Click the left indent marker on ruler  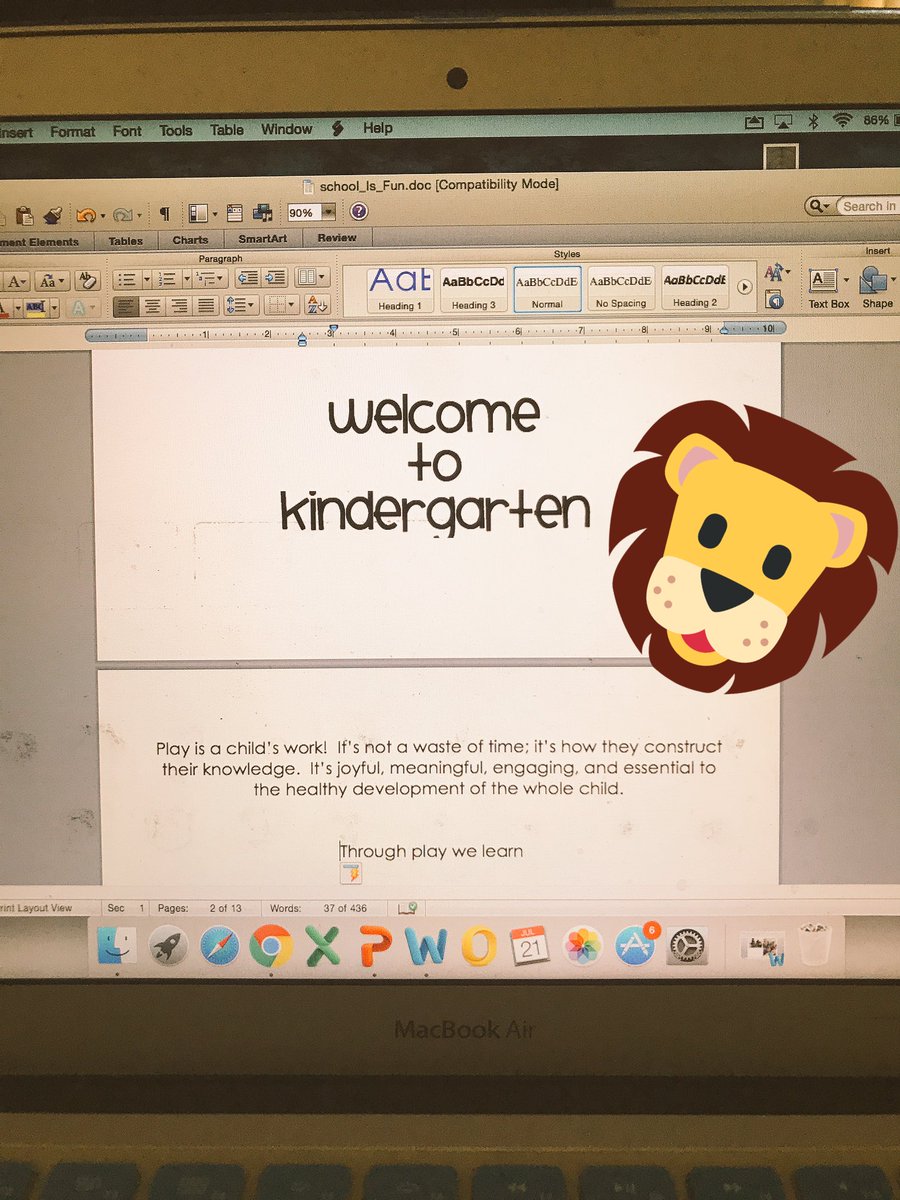coord(302,341)
